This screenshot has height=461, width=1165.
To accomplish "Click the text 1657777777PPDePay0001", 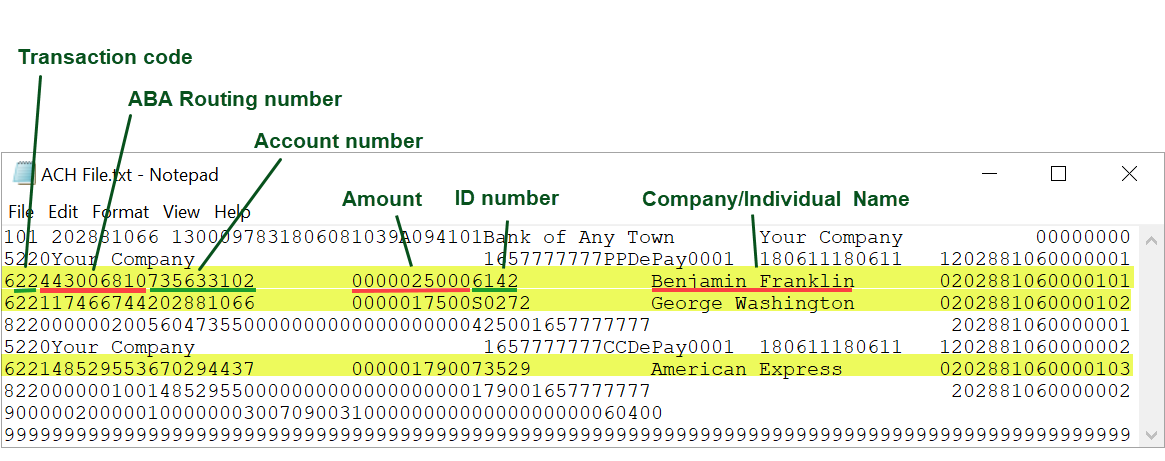I will [x=609, y=259].
